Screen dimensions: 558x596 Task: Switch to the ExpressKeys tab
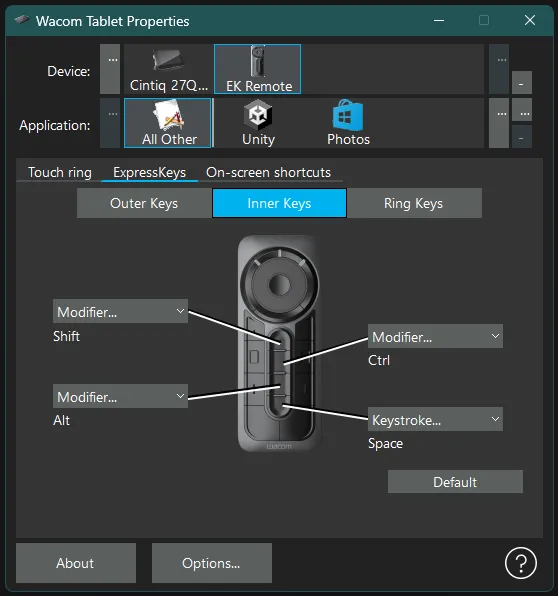[149, 172]
